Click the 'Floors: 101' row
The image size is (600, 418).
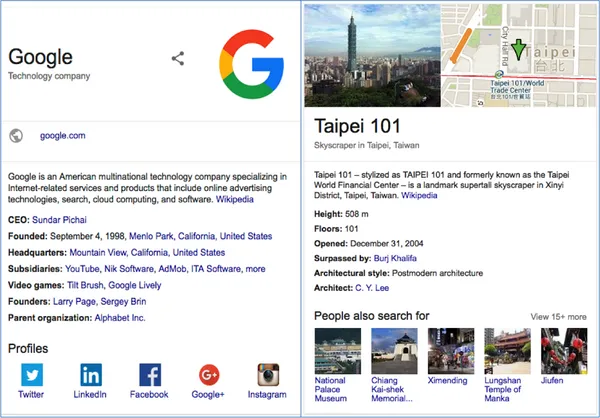pos(336,229)
